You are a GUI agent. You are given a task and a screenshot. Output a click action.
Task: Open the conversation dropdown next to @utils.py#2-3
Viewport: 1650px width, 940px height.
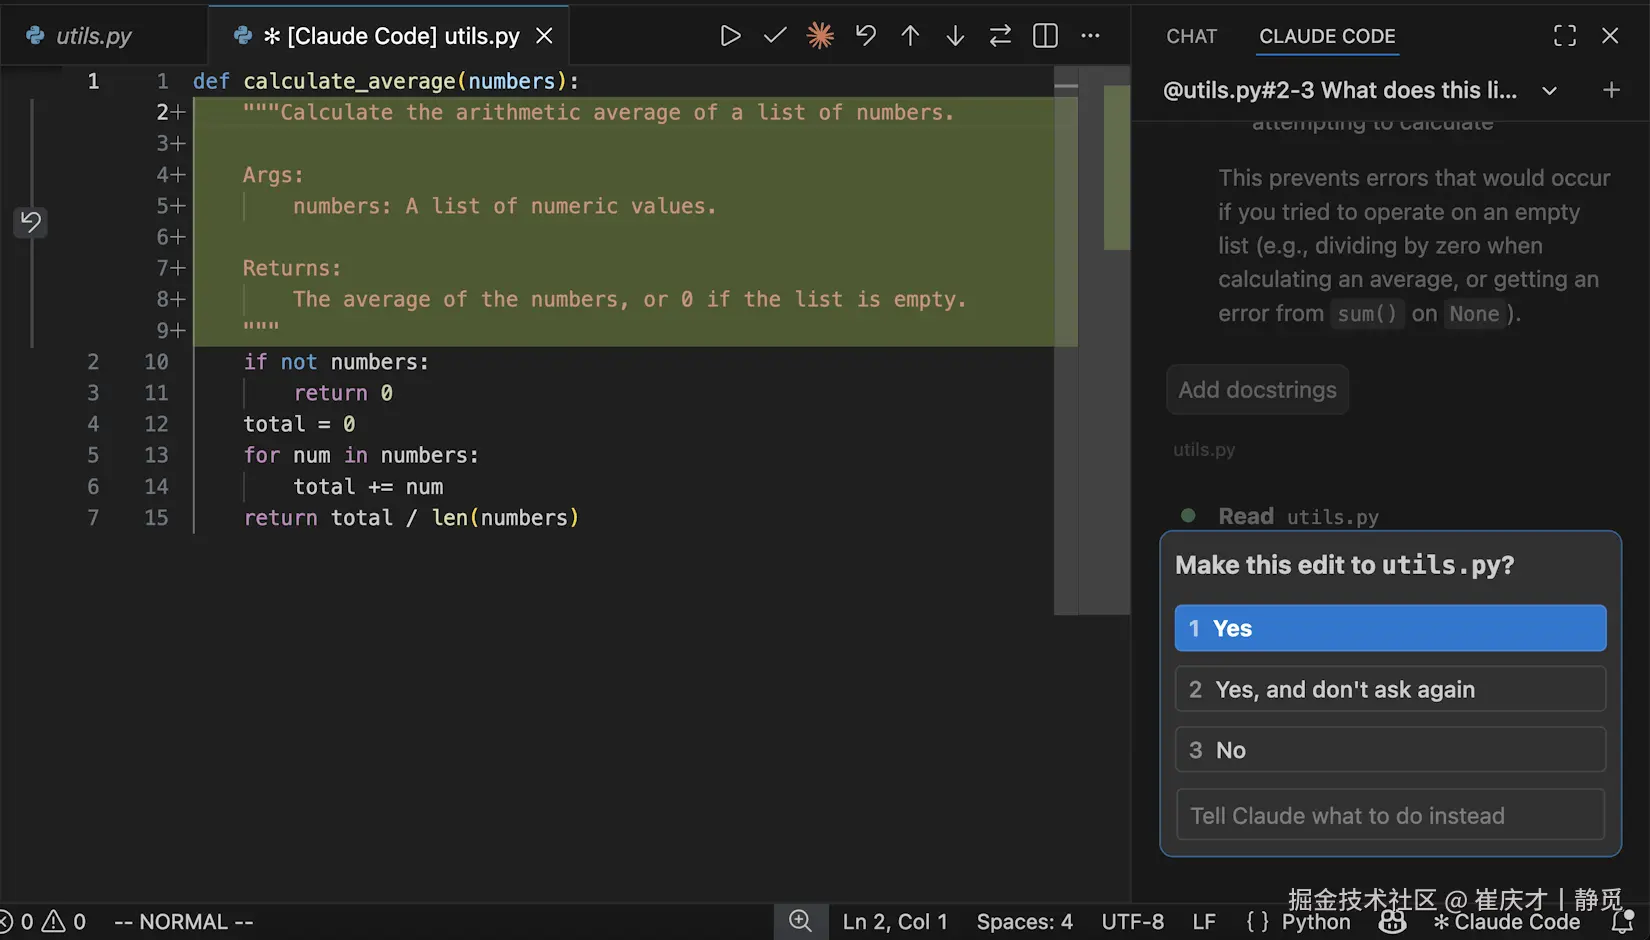pyautogui.click(x=1549, y=90)
